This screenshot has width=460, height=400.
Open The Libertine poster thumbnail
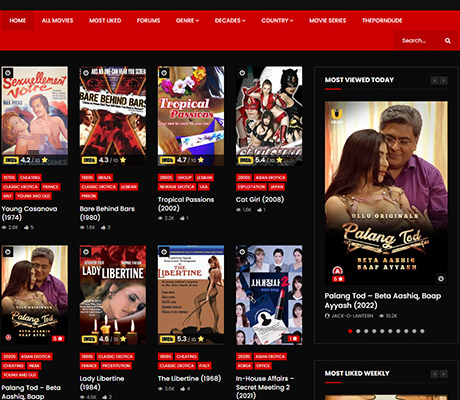pos(191,295)
